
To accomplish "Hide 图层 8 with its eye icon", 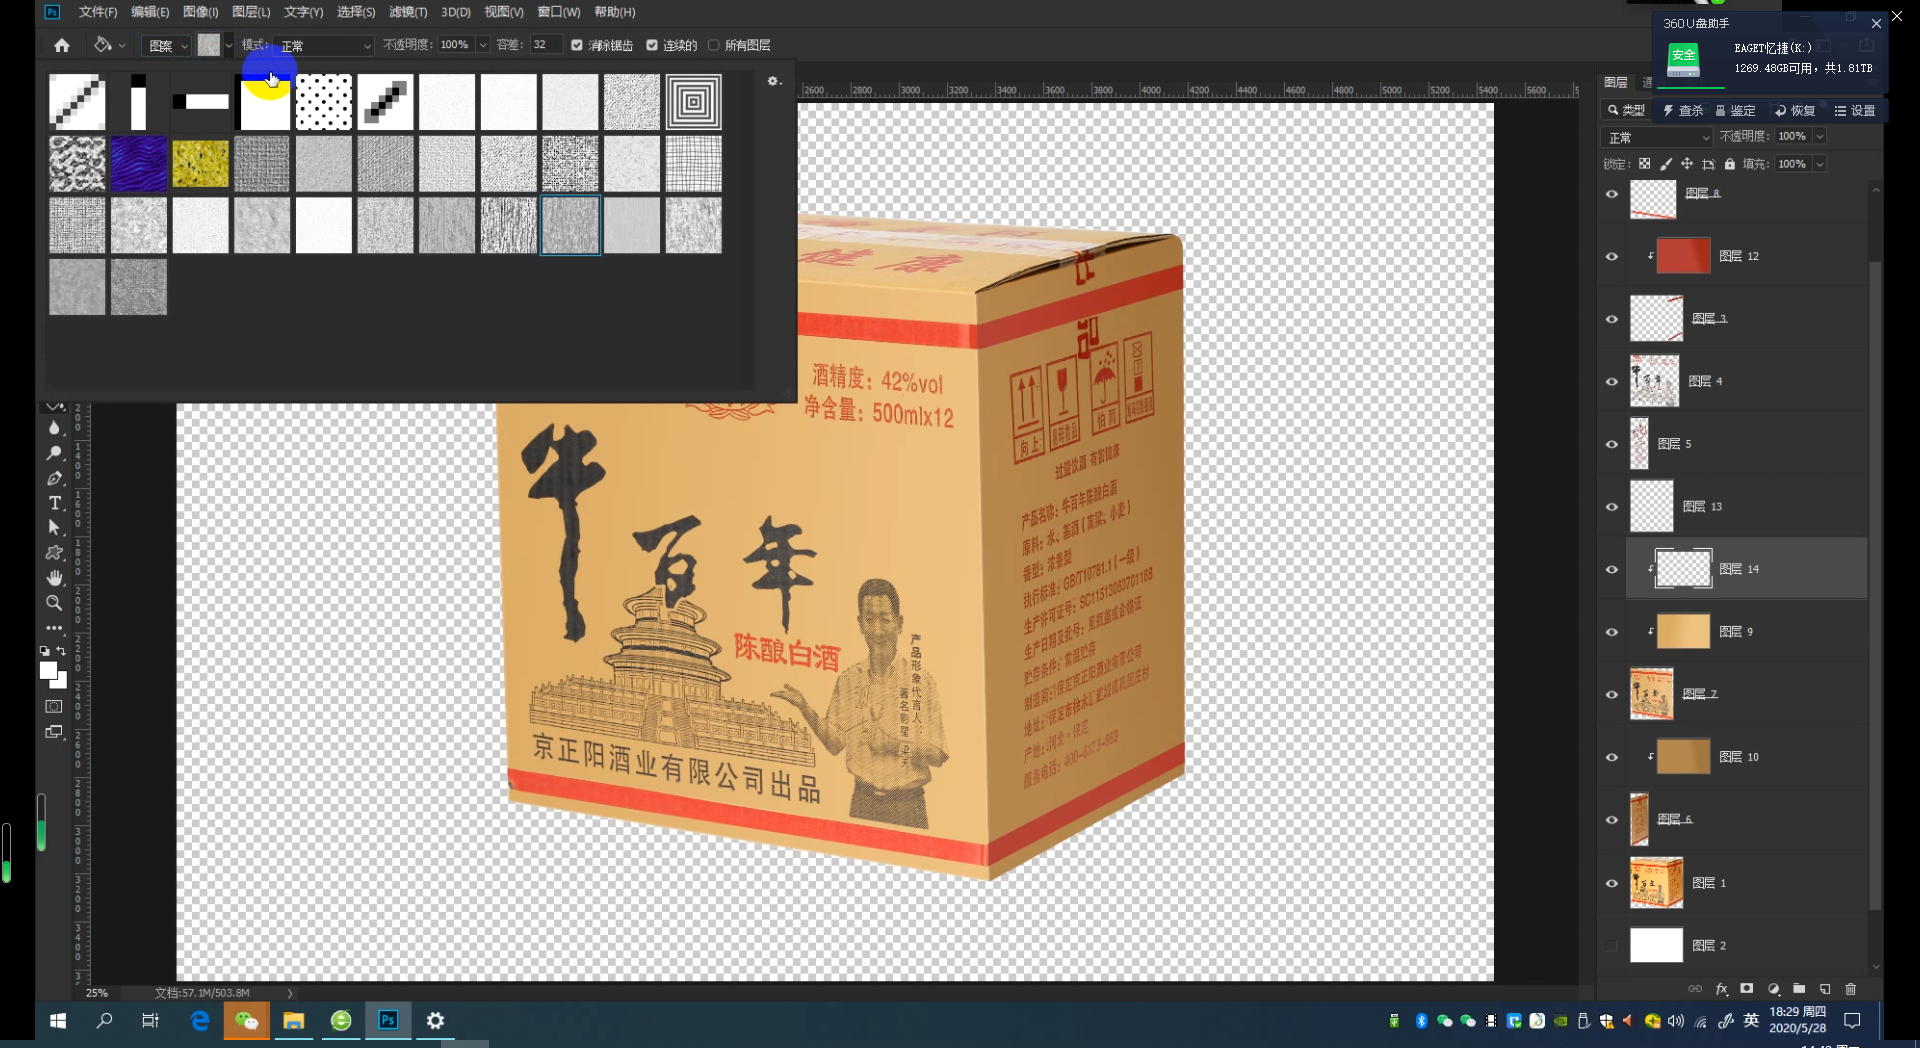I will pyautogui.click(x=1611, y=194).
